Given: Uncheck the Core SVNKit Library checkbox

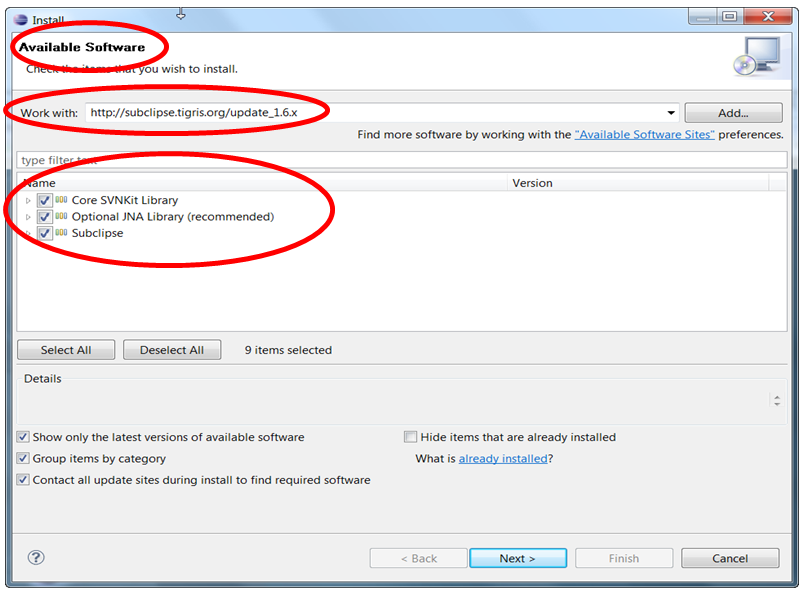Looking at the screenshot, I should (44, 201).
